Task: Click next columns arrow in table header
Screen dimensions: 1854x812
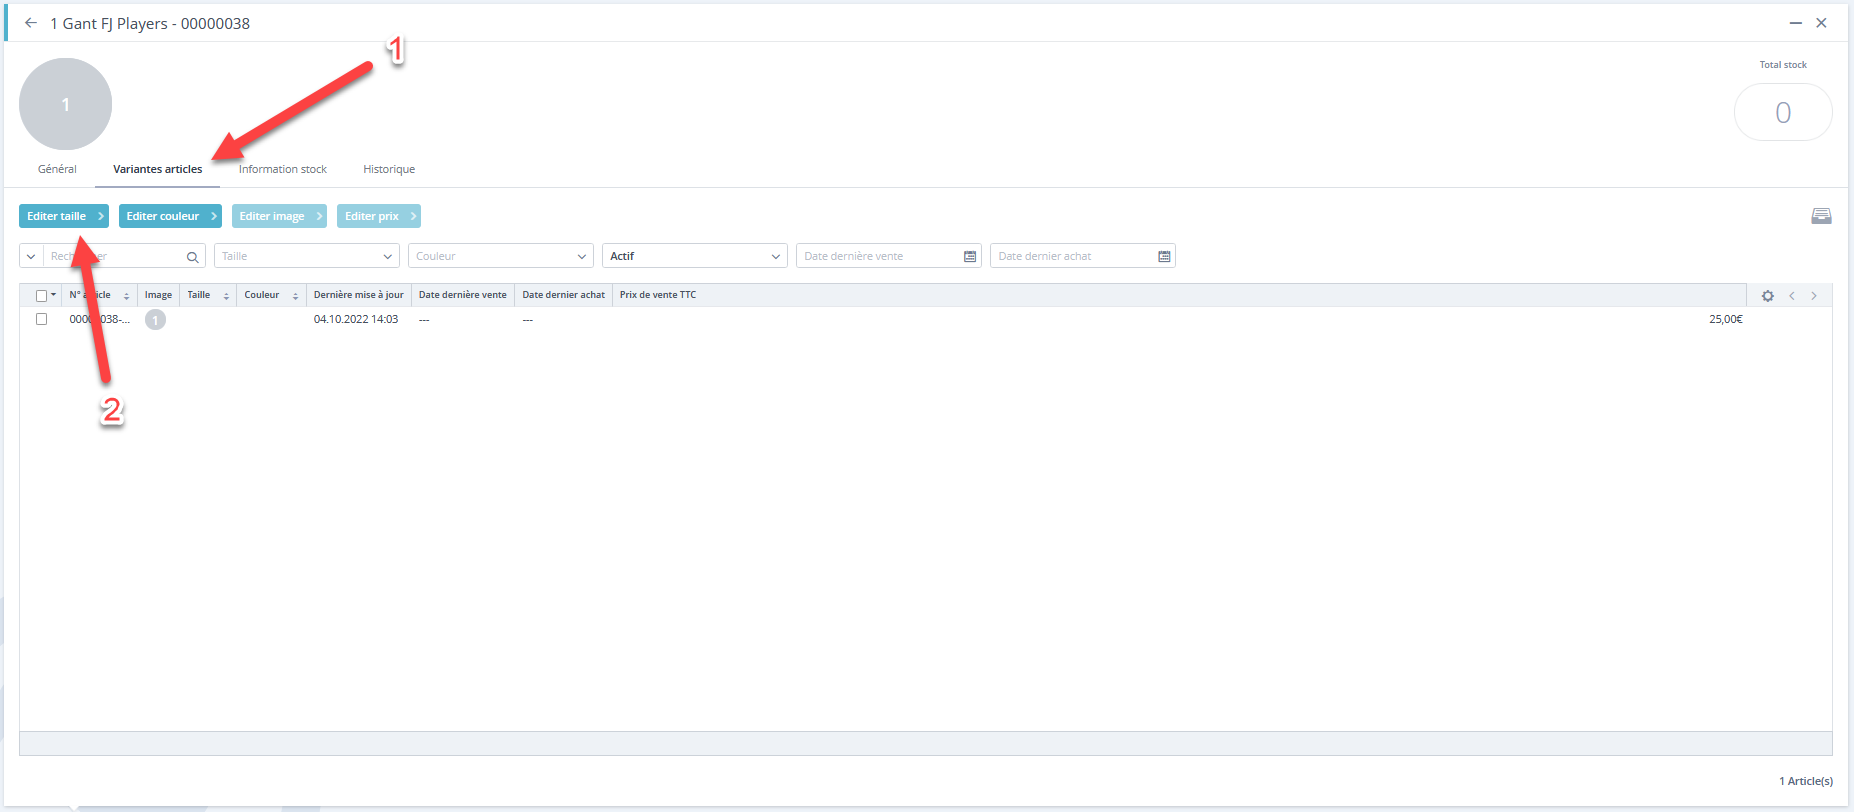Action: [x=1814, y=295]
